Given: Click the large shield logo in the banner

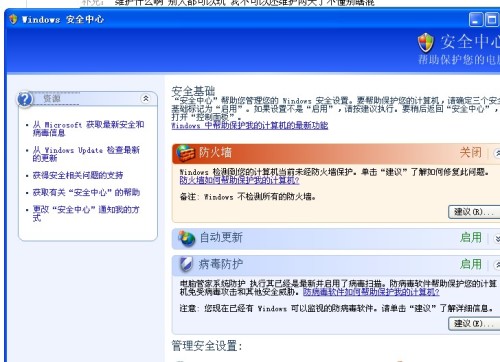Looking at the screenshot, I should [x=426, y=43].
